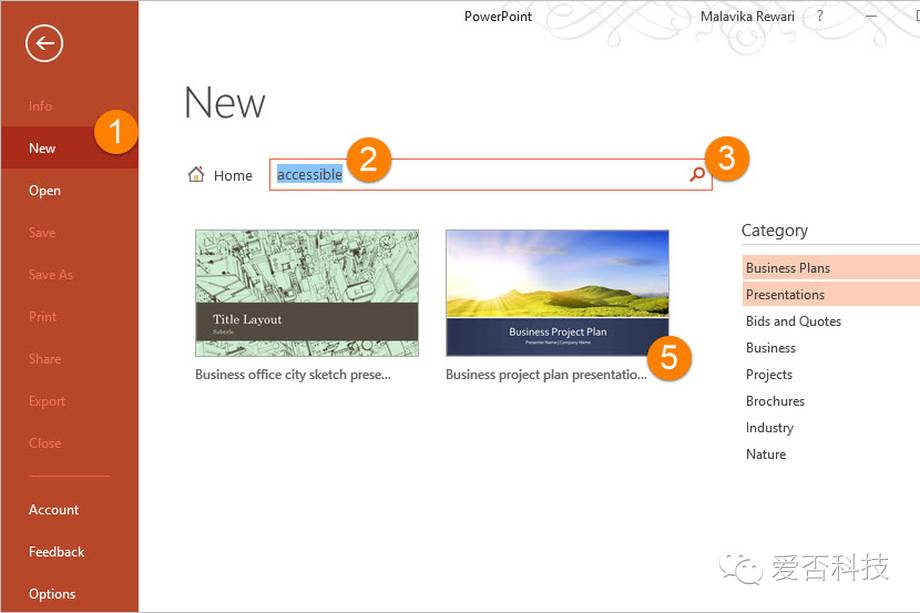Viewport: 920px width, 613px height.
Task: Click the search magnifier icon
Action: click(x=697, y=174)
